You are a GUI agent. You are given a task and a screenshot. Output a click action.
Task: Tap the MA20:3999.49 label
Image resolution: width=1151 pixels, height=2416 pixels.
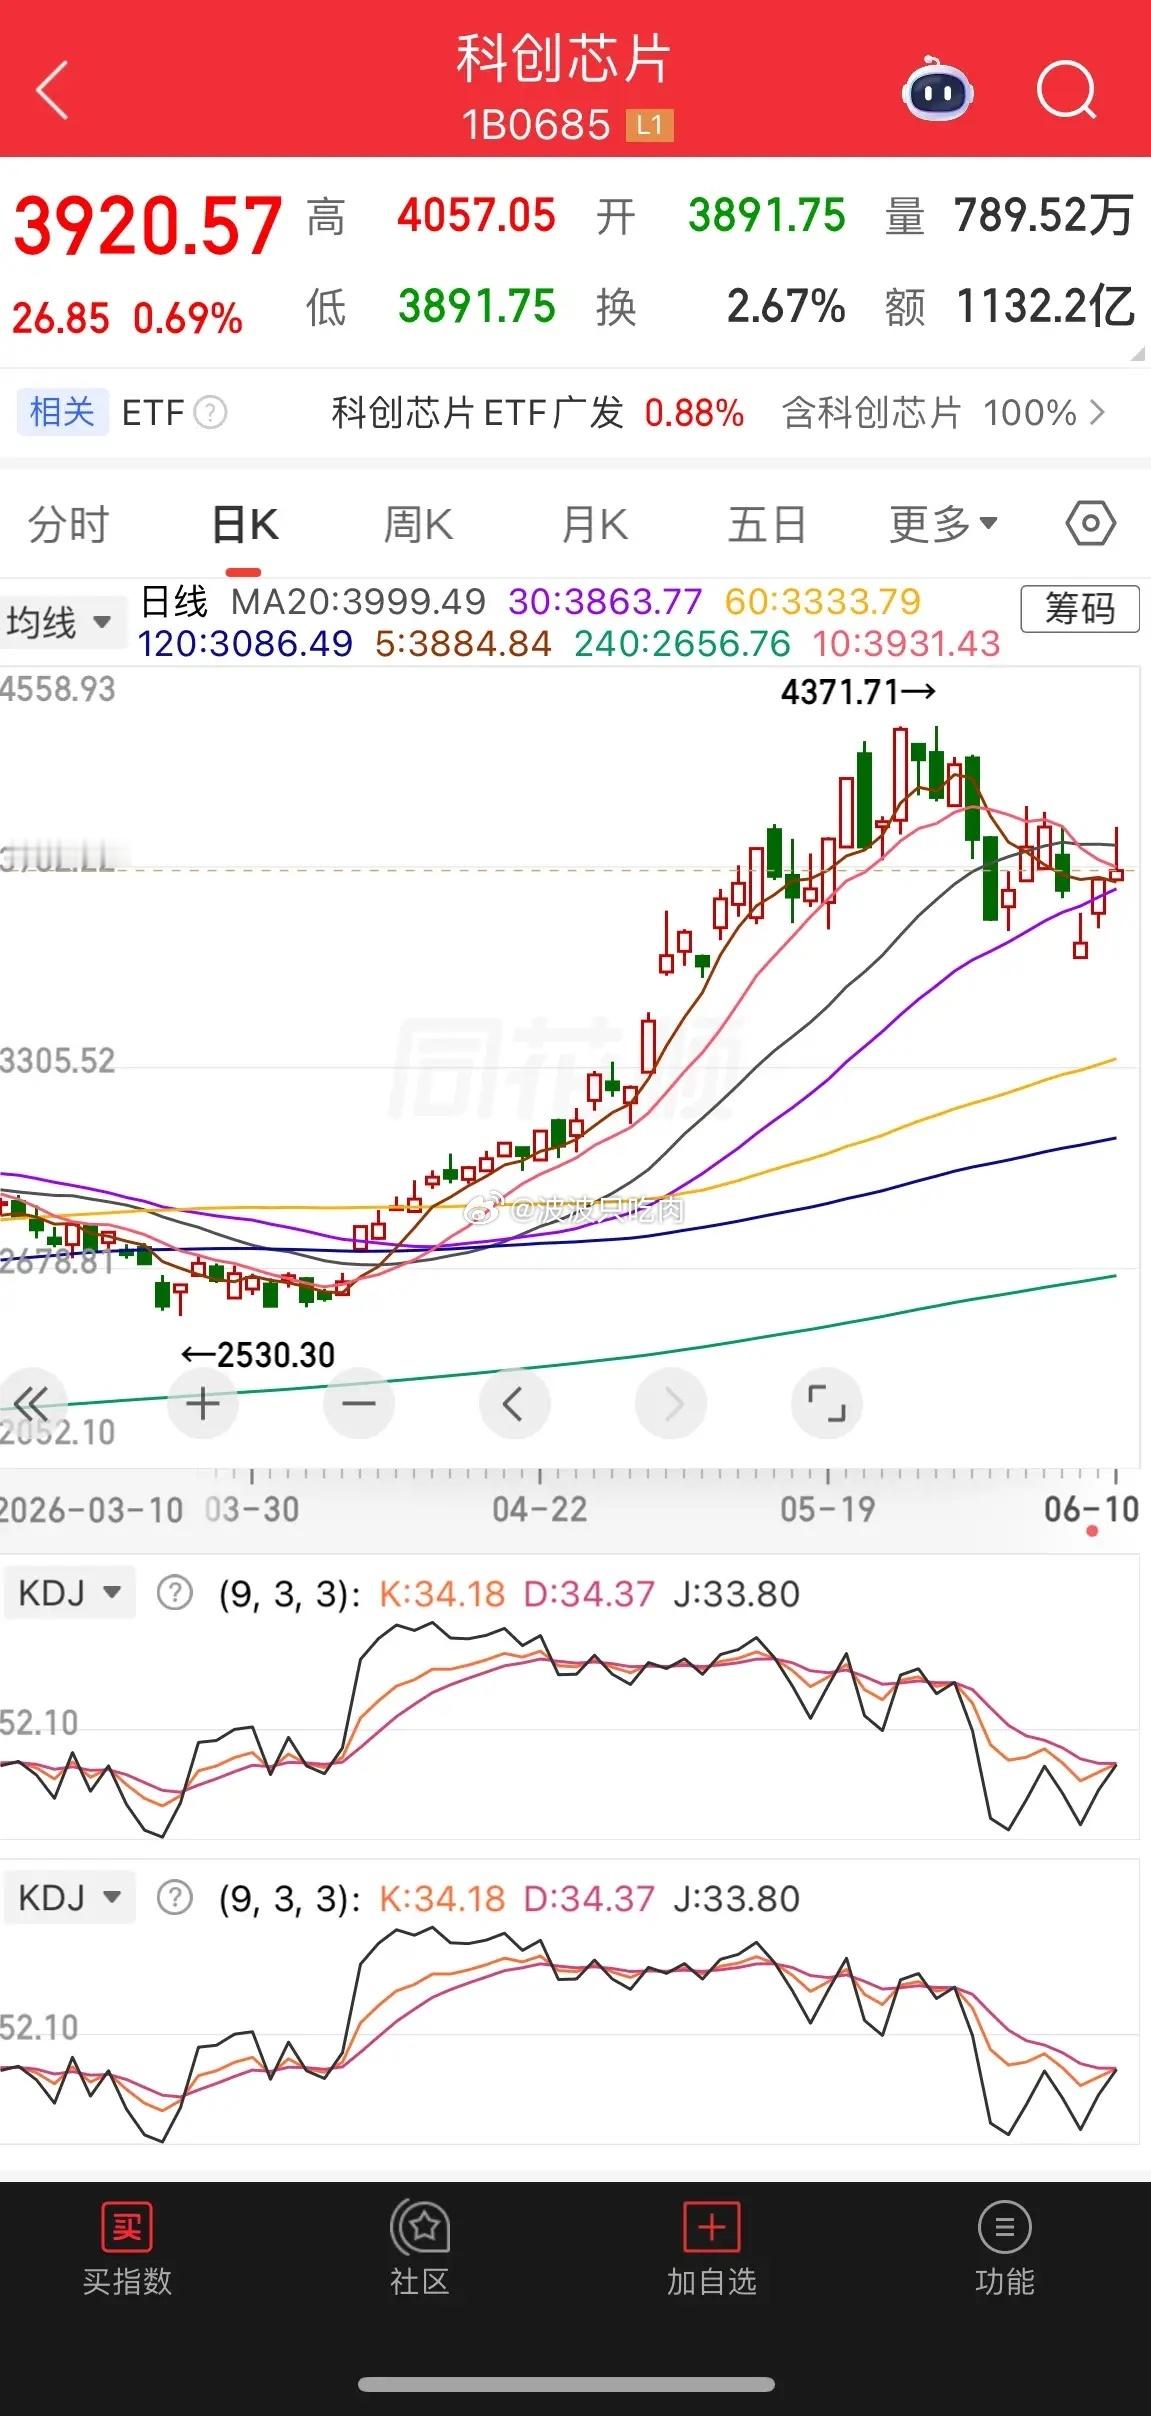(358, 601)
